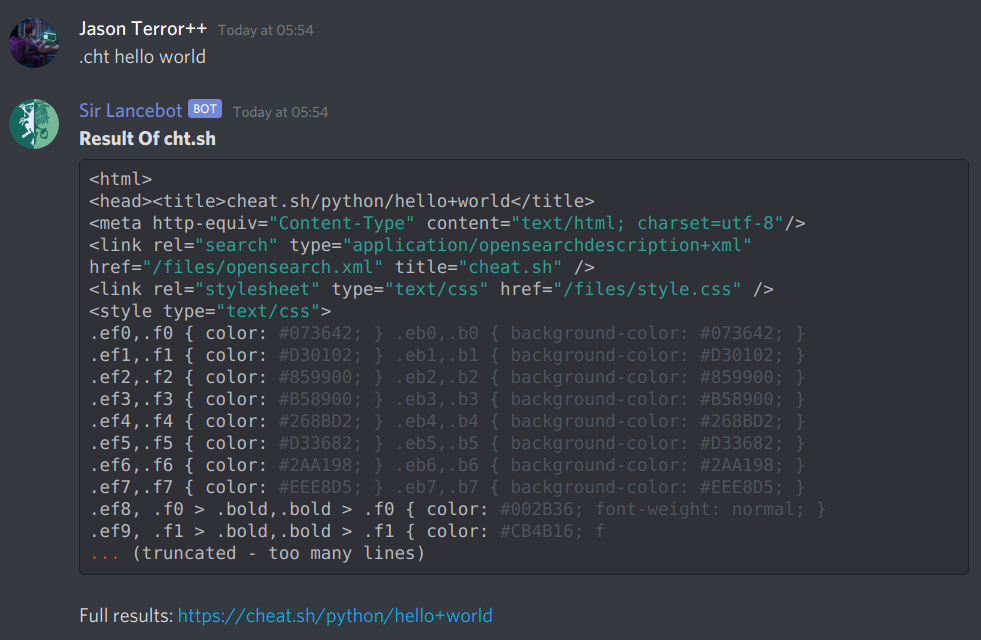Viewport: 981px width, 640px height.
Task: Click the Jason Terror++ username
Action: (x=143, y=29)
